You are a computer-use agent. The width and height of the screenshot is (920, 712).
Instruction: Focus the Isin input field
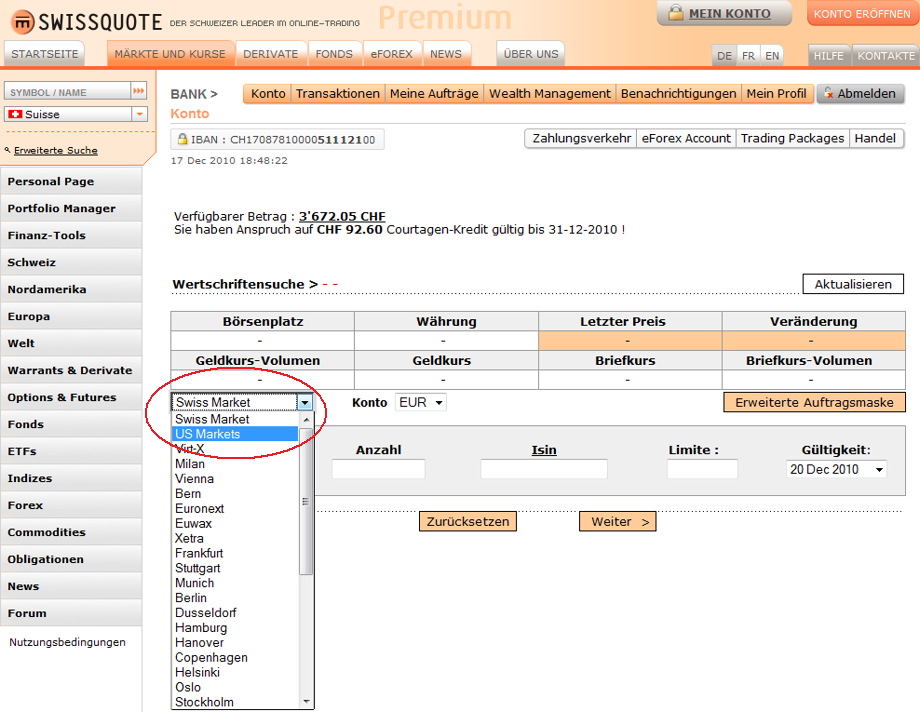coord(544,469)
